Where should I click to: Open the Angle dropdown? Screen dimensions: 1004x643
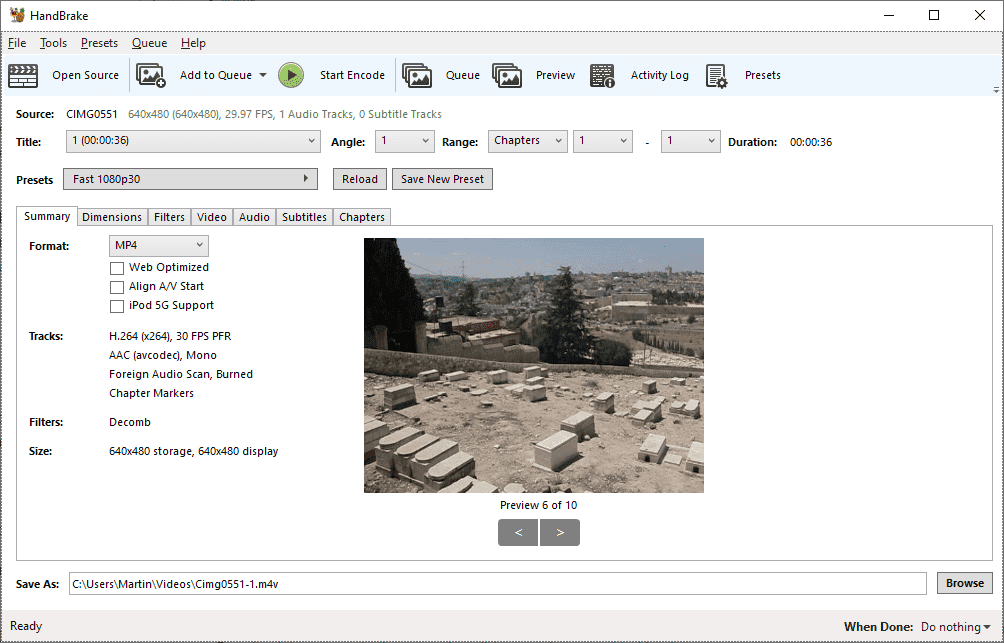[x=405, y=141]
